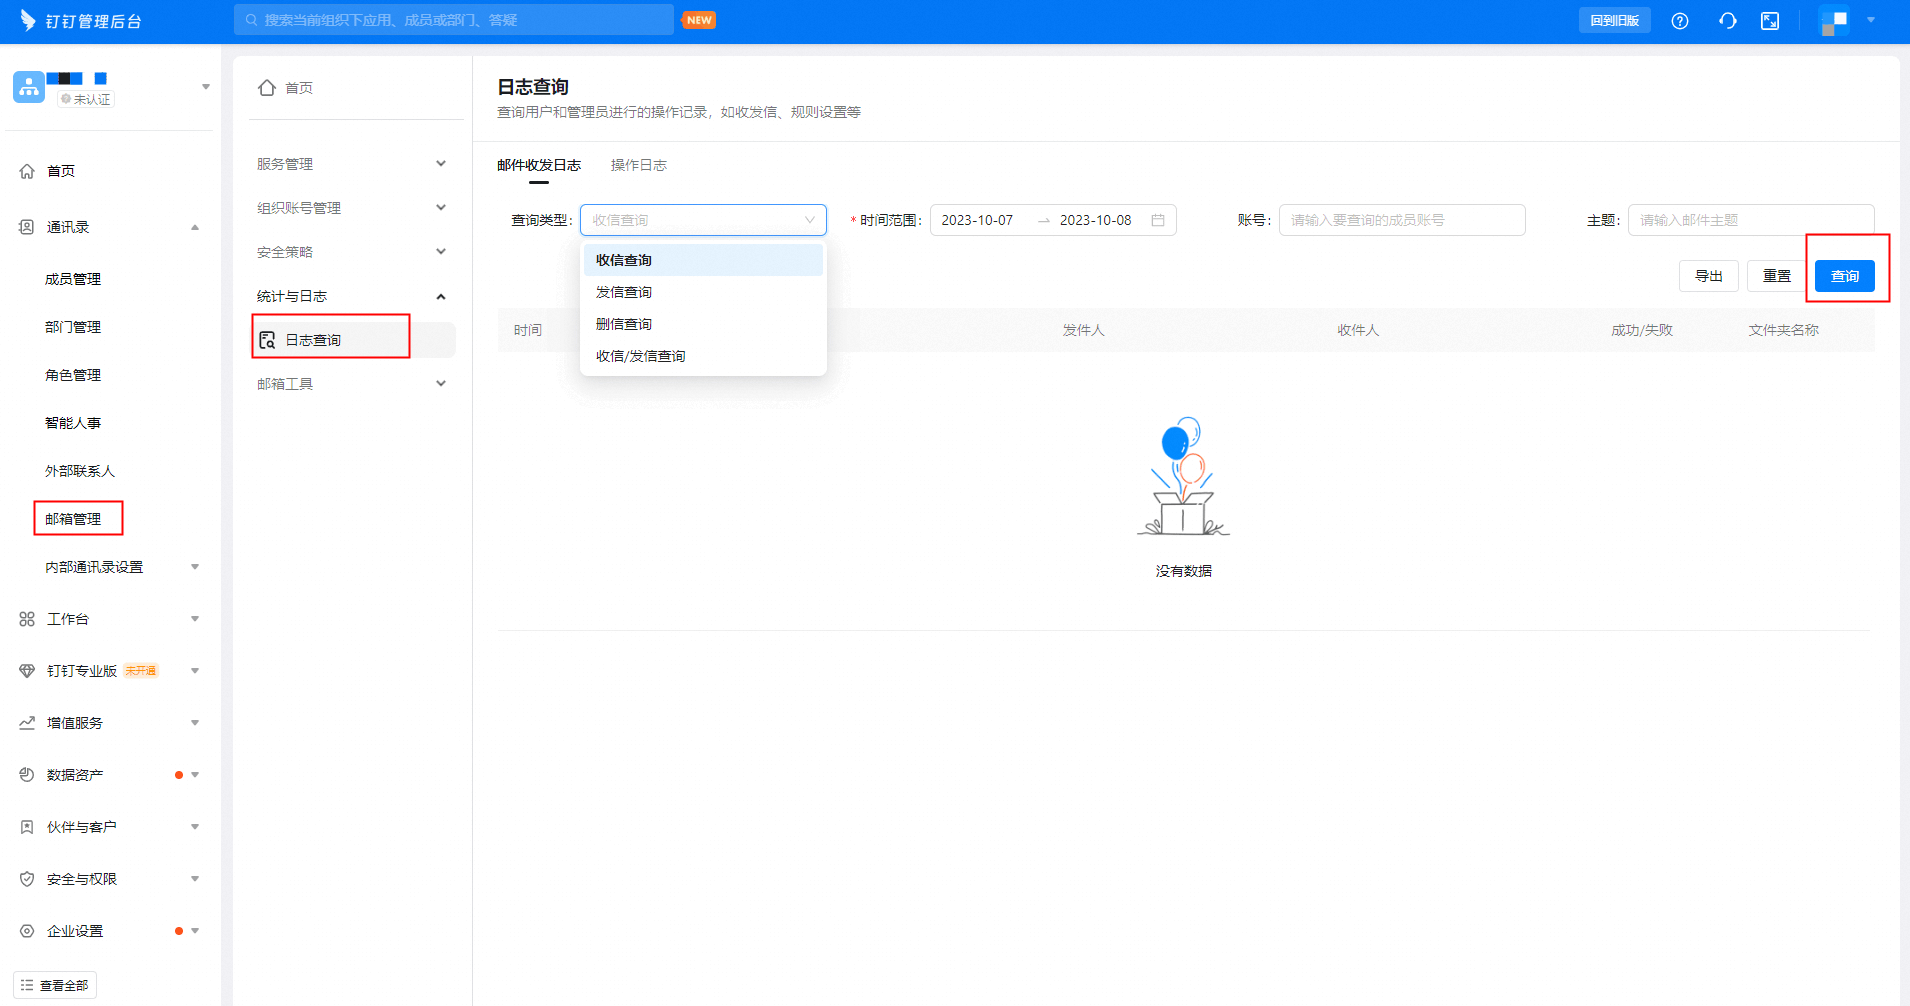Open 成员管理 in the sidebar
This screenshot has width=1910, height=1006.
pyautogui.click(x=73, y=279)
